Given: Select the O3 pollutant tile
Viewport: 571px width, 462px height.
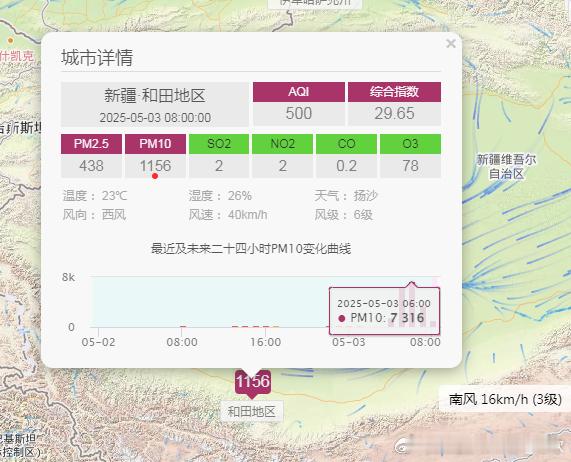Looking at the screenshot, I should tap(410, 144).
